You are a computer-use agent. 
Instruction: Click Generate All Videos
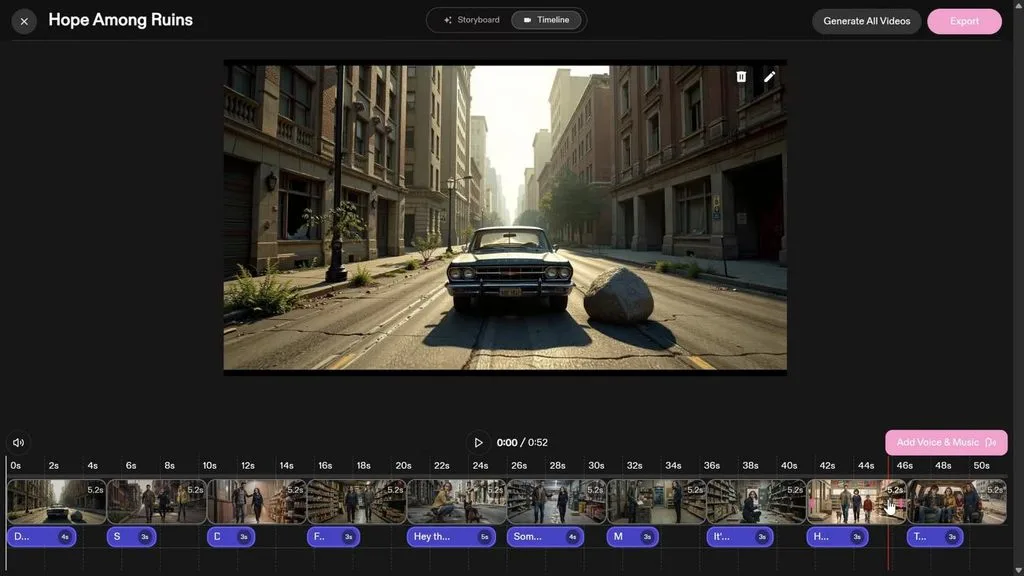[x=866, y=22]
